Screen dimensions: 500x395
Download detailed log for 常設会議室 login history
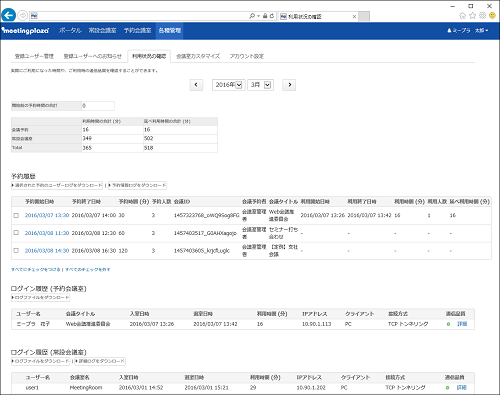100,361
